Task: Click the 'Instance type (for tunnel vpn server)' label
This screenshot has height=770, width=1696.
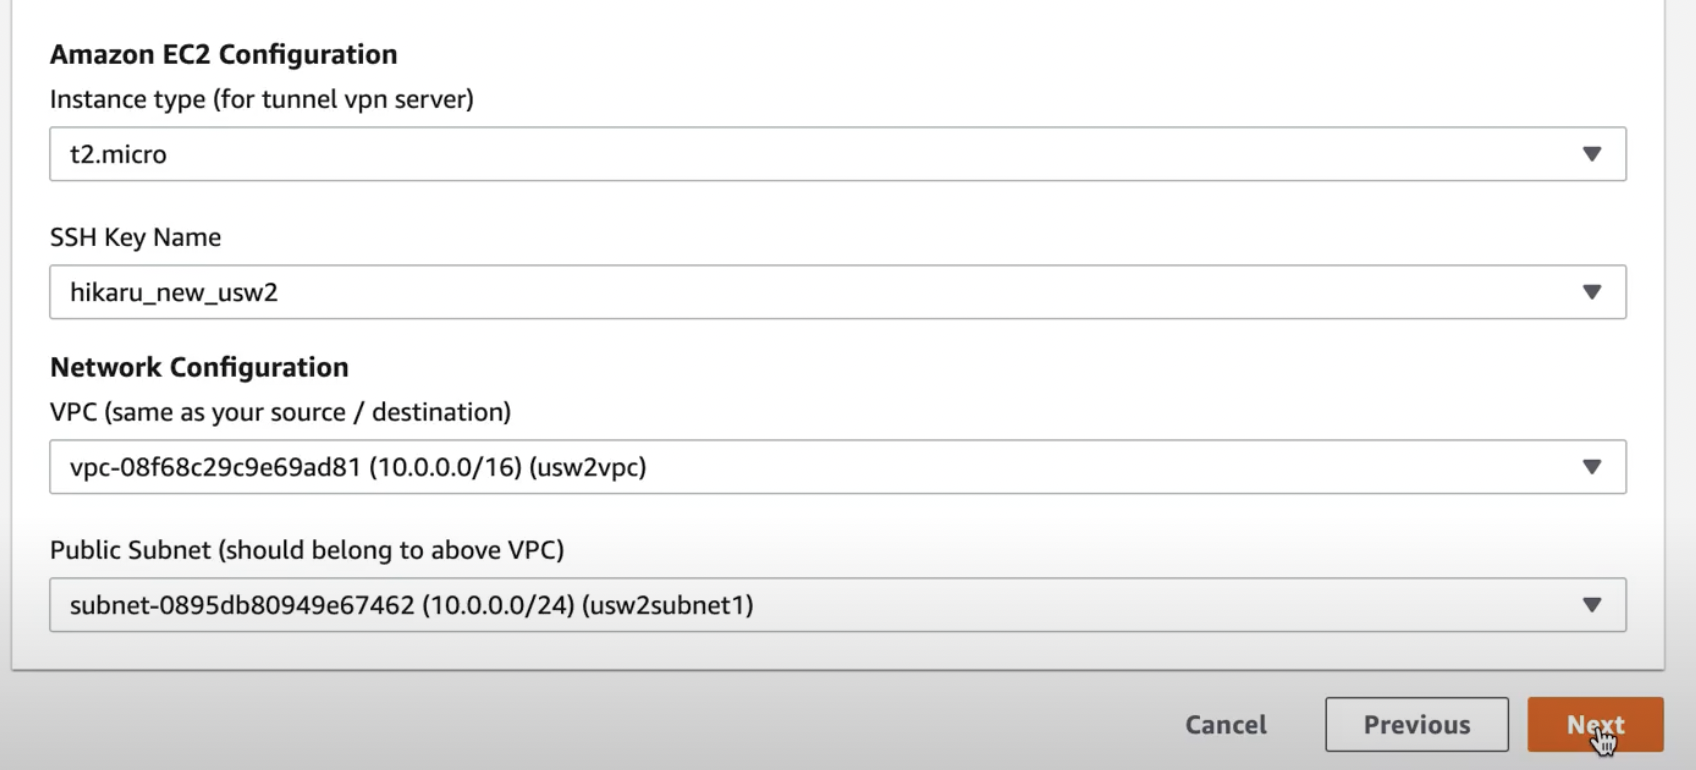Action: click(x=262, y=99)
